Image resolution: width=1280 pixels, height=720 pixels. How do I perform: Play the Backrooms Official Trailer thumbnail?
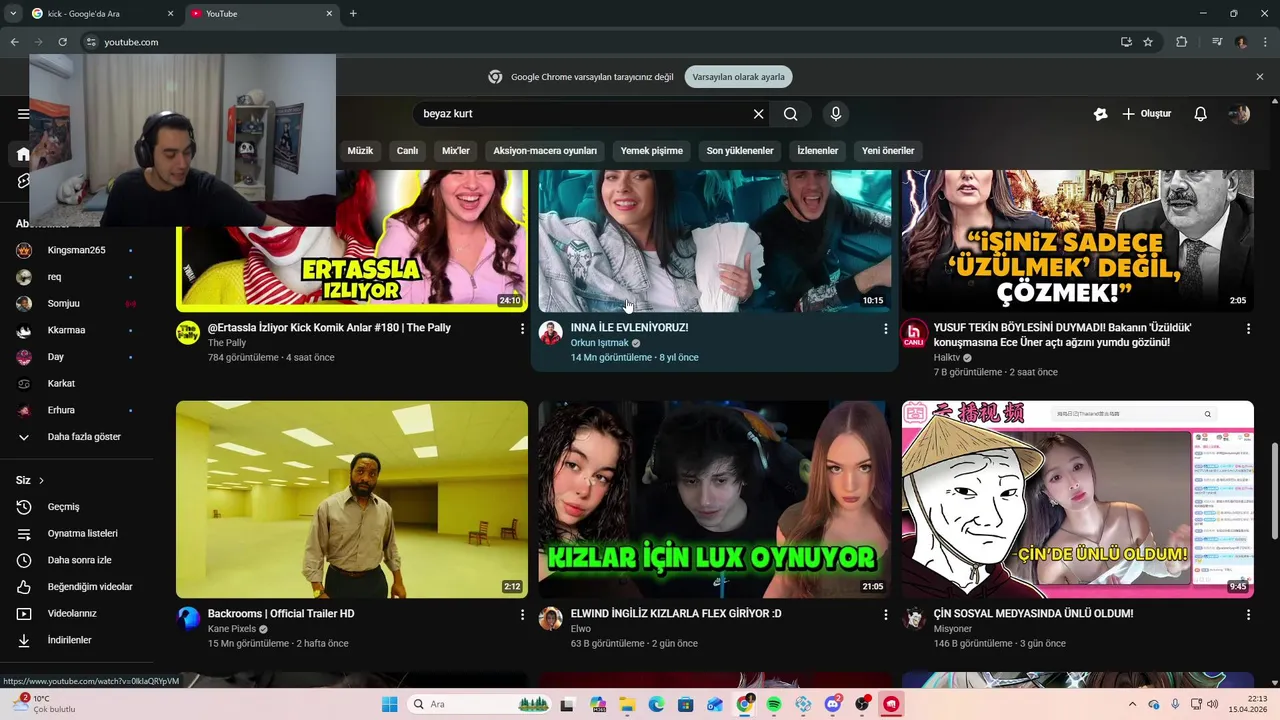click(352, 500)
